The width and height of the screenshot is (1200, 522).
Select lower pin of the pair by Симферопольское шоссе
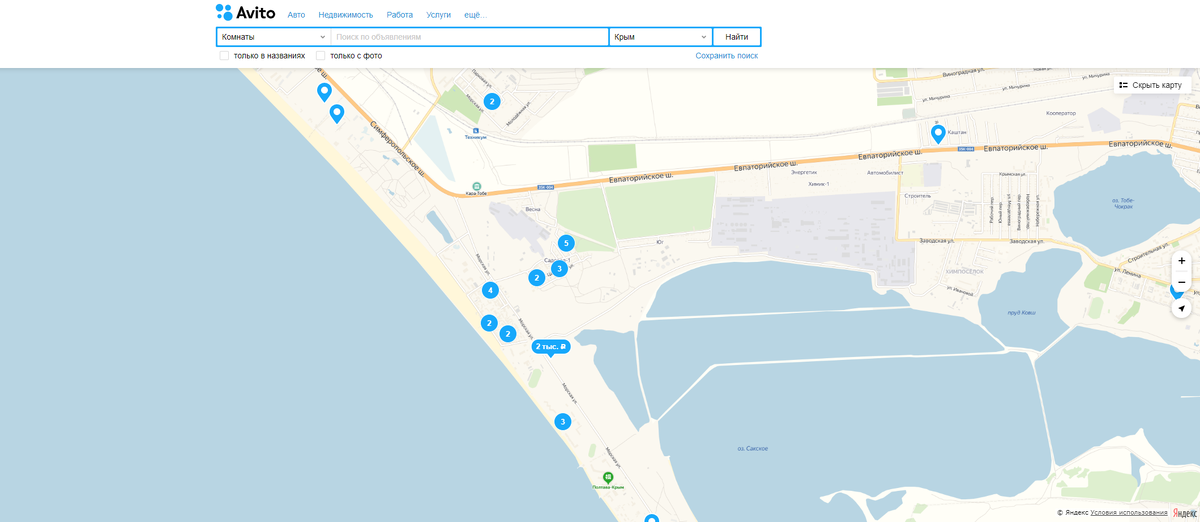337,113
